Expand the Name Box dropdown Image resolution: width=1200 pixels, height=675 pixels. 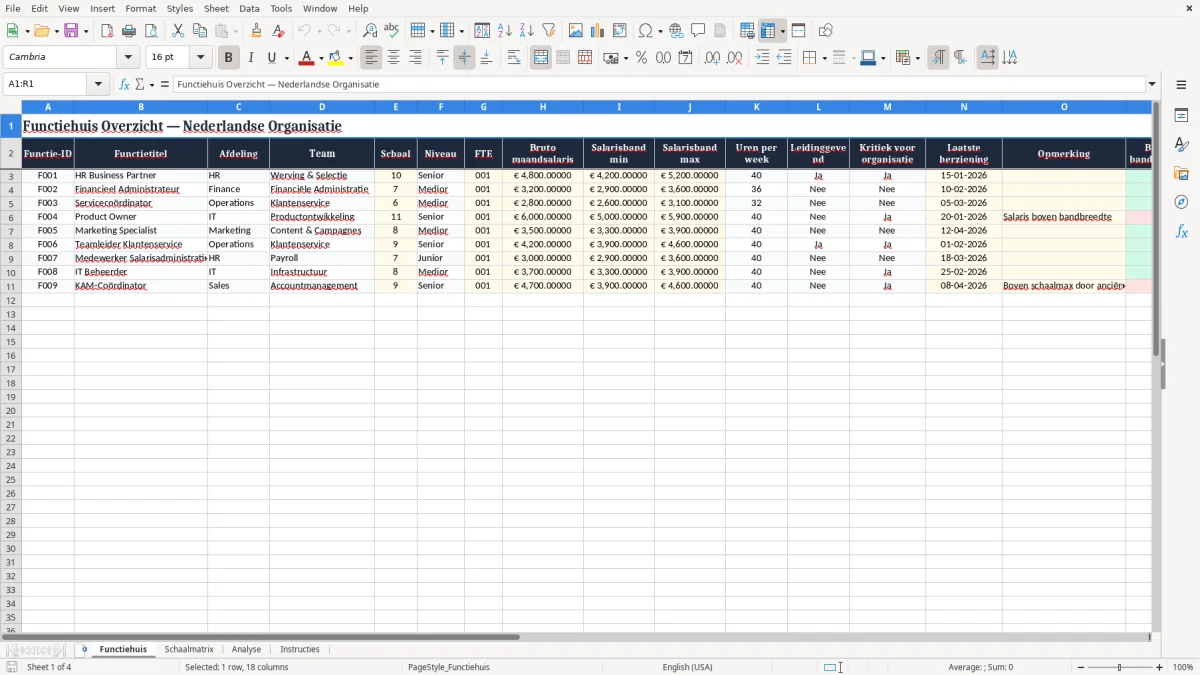98,84
